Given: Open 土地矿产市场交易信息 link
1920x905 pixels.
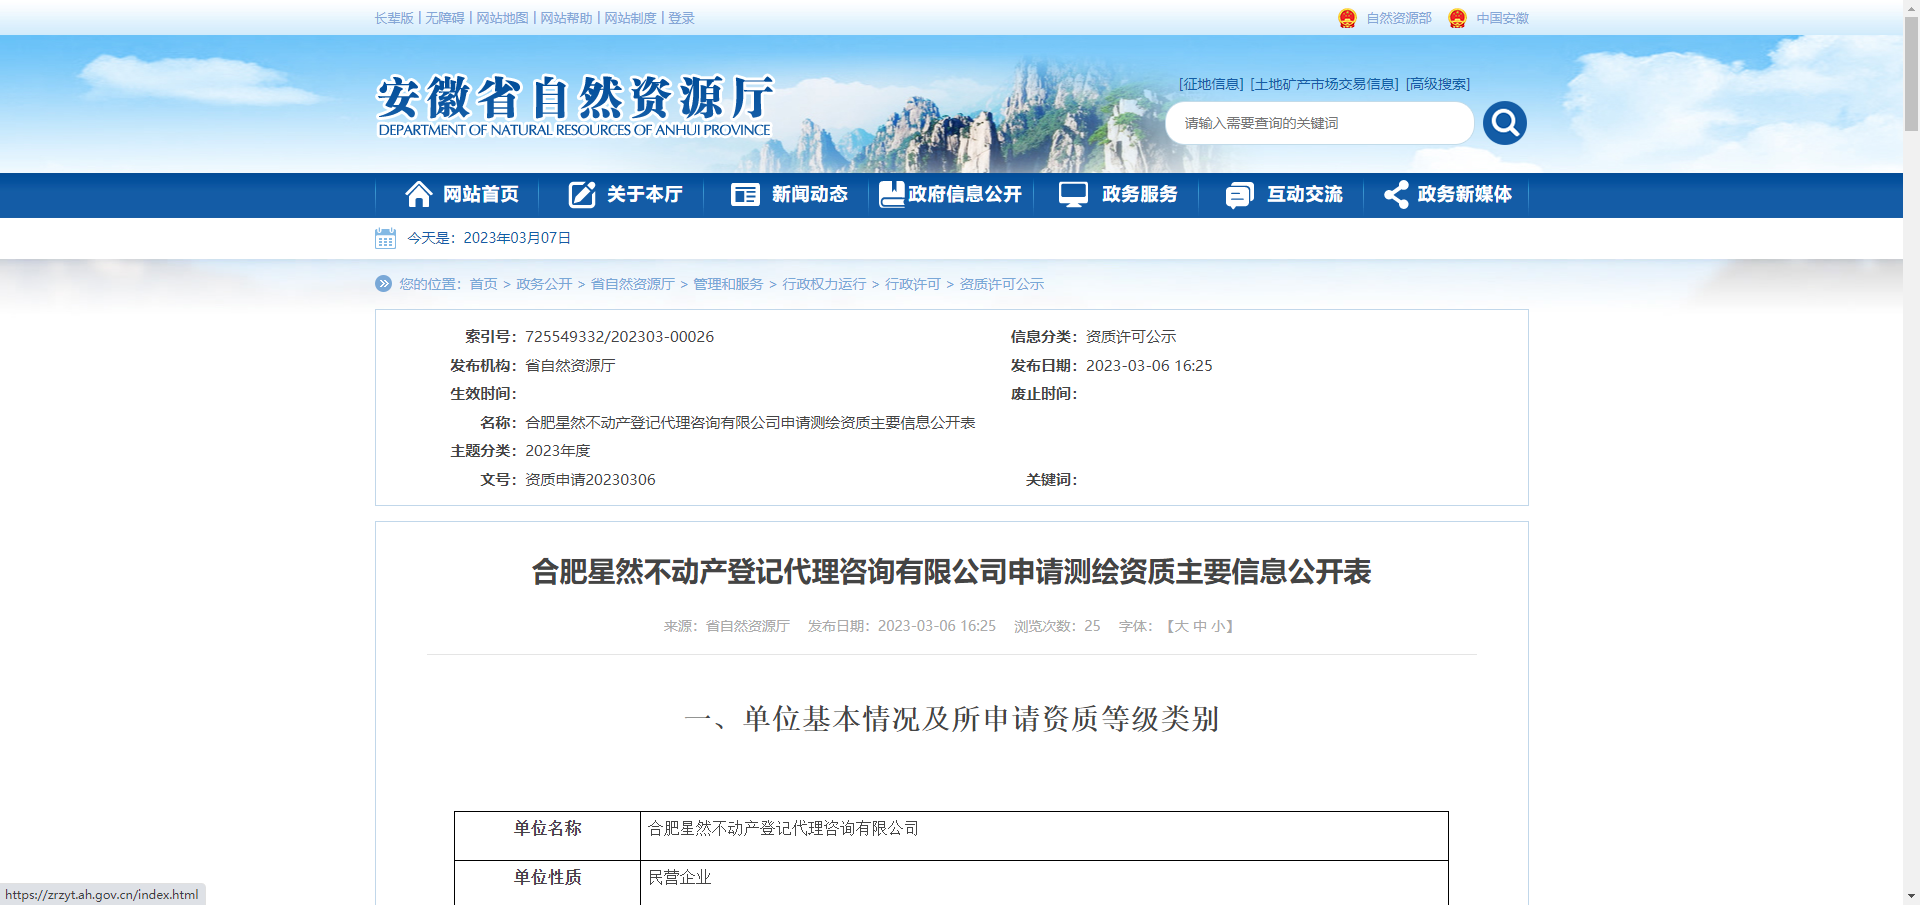Looking at the screenshot, I should coord(1324,84).
